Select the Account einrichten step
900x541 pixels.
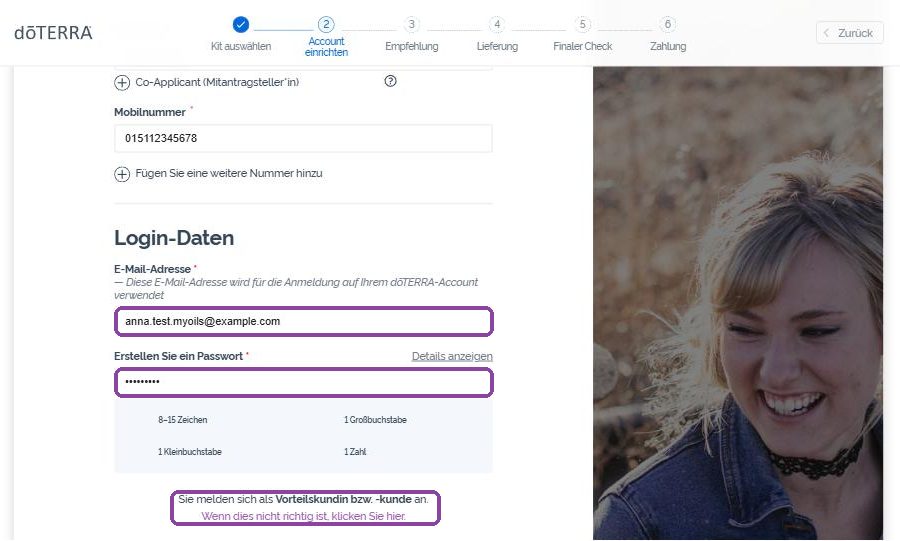point(326,46)
